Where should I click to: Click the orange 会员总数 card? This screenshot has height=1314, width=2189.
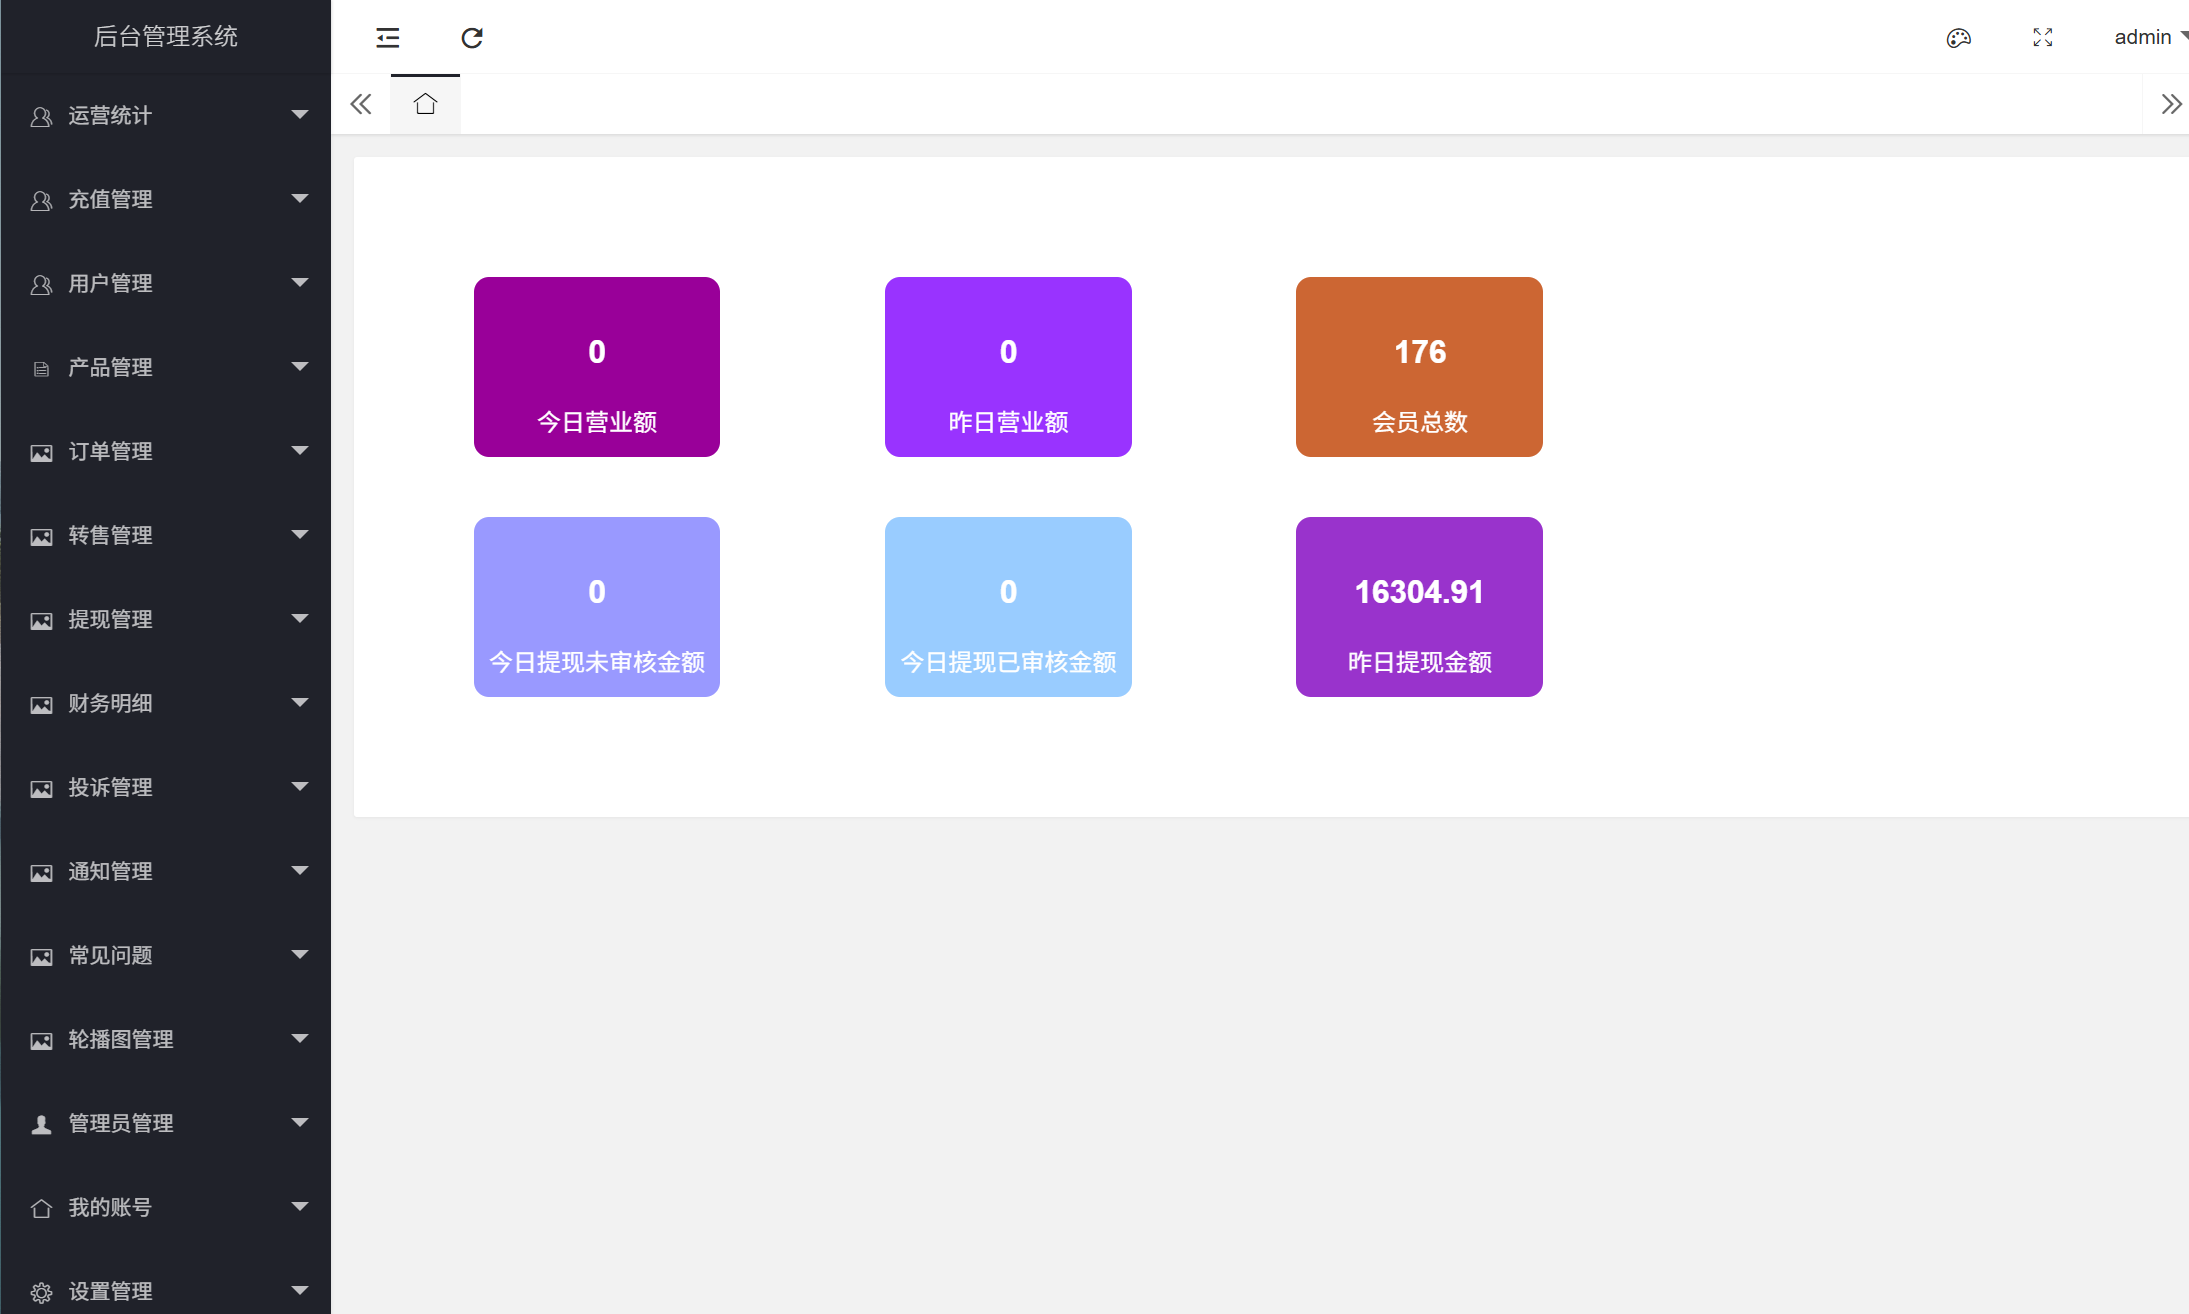point(1419,367)
